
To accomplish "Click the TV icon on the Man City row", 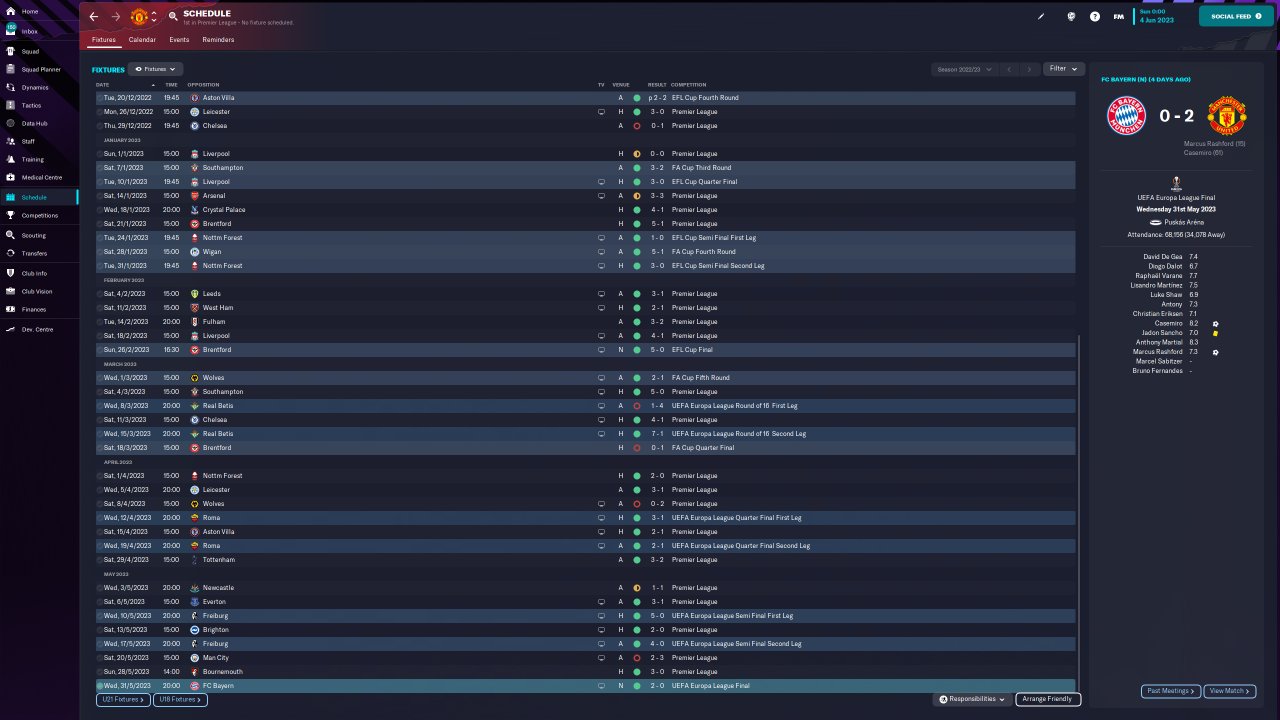I will (601, 658).
